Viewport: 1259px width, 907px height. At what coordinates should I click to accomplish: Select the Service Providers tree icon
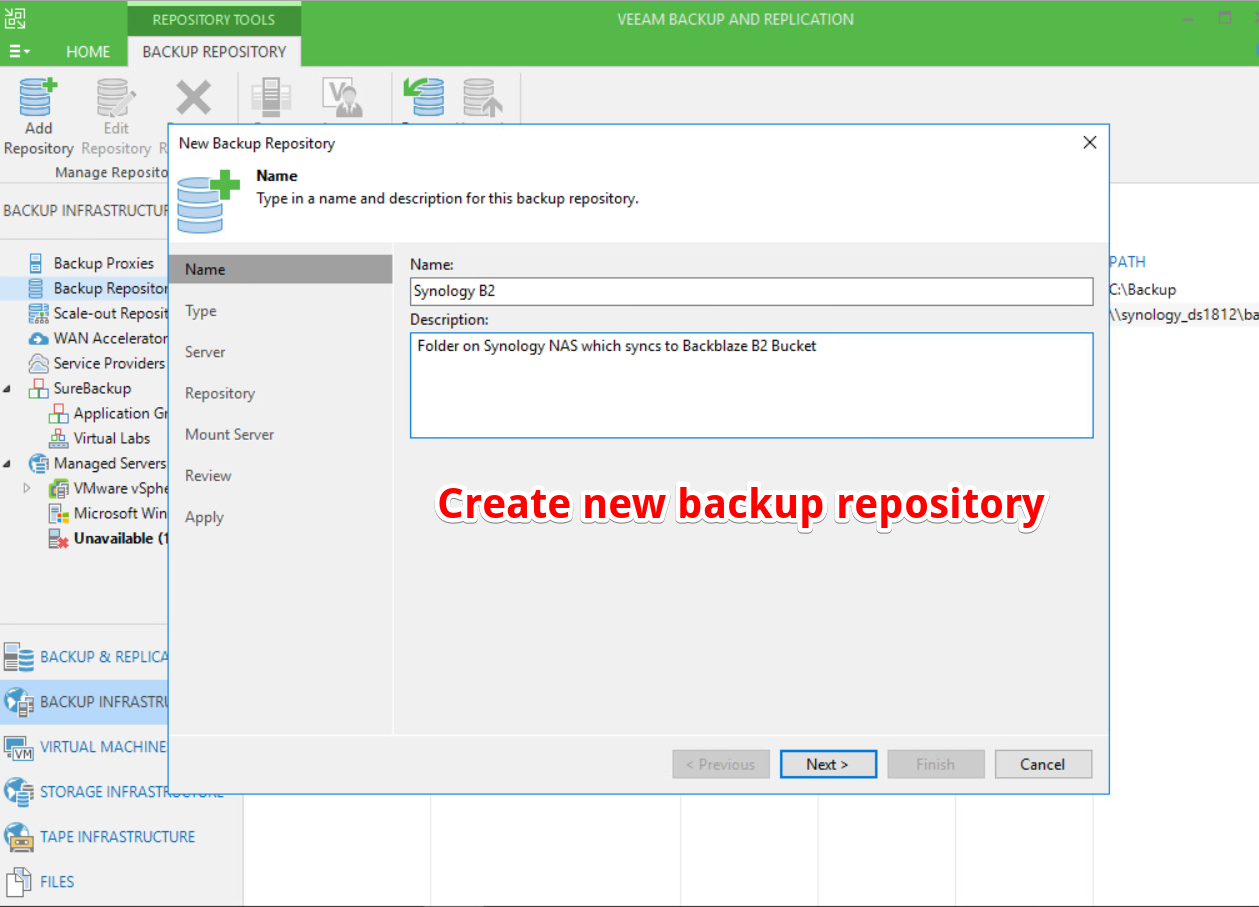point(38,363)
